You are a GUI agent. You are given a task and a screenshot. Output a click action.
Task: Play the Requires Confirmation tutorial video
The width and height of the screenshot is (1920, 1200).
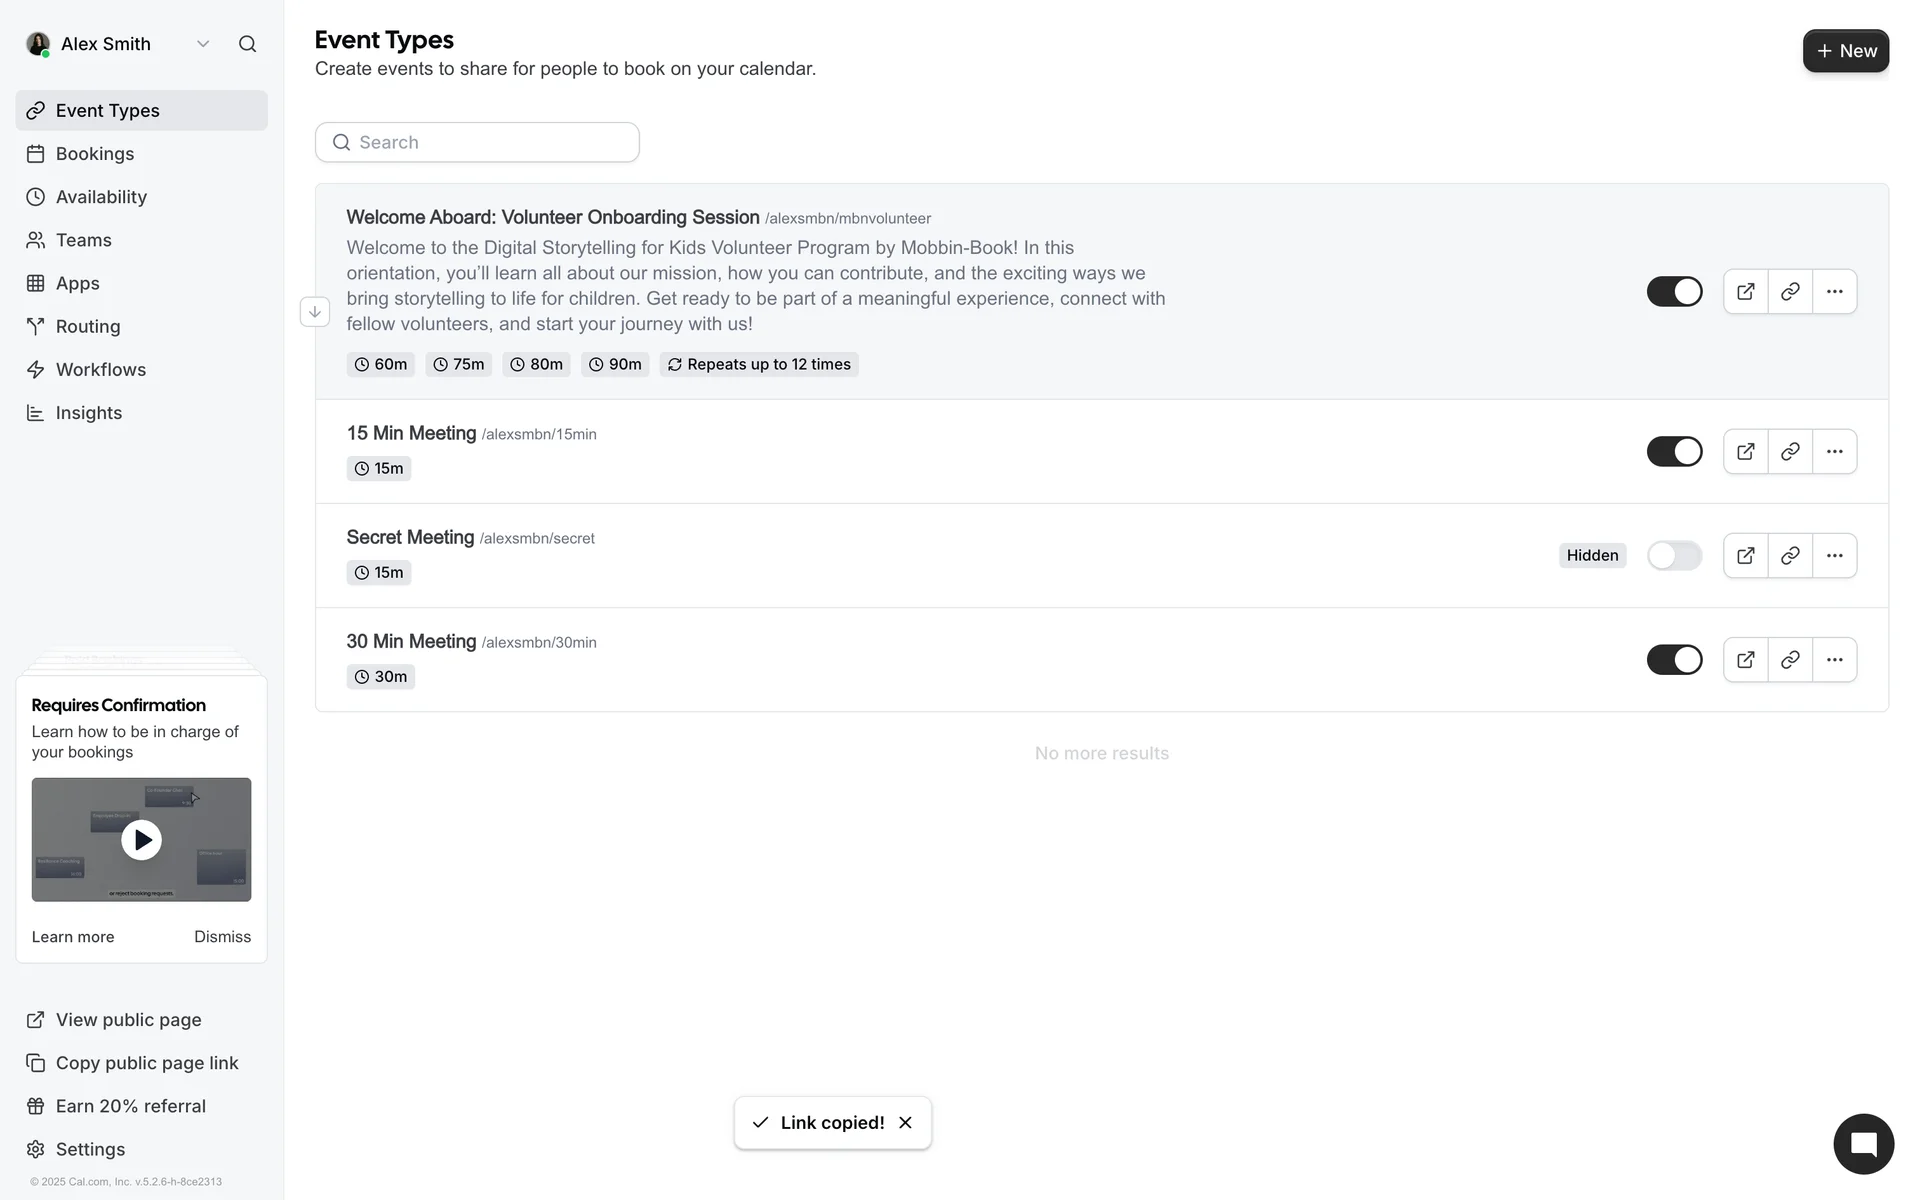141,840
